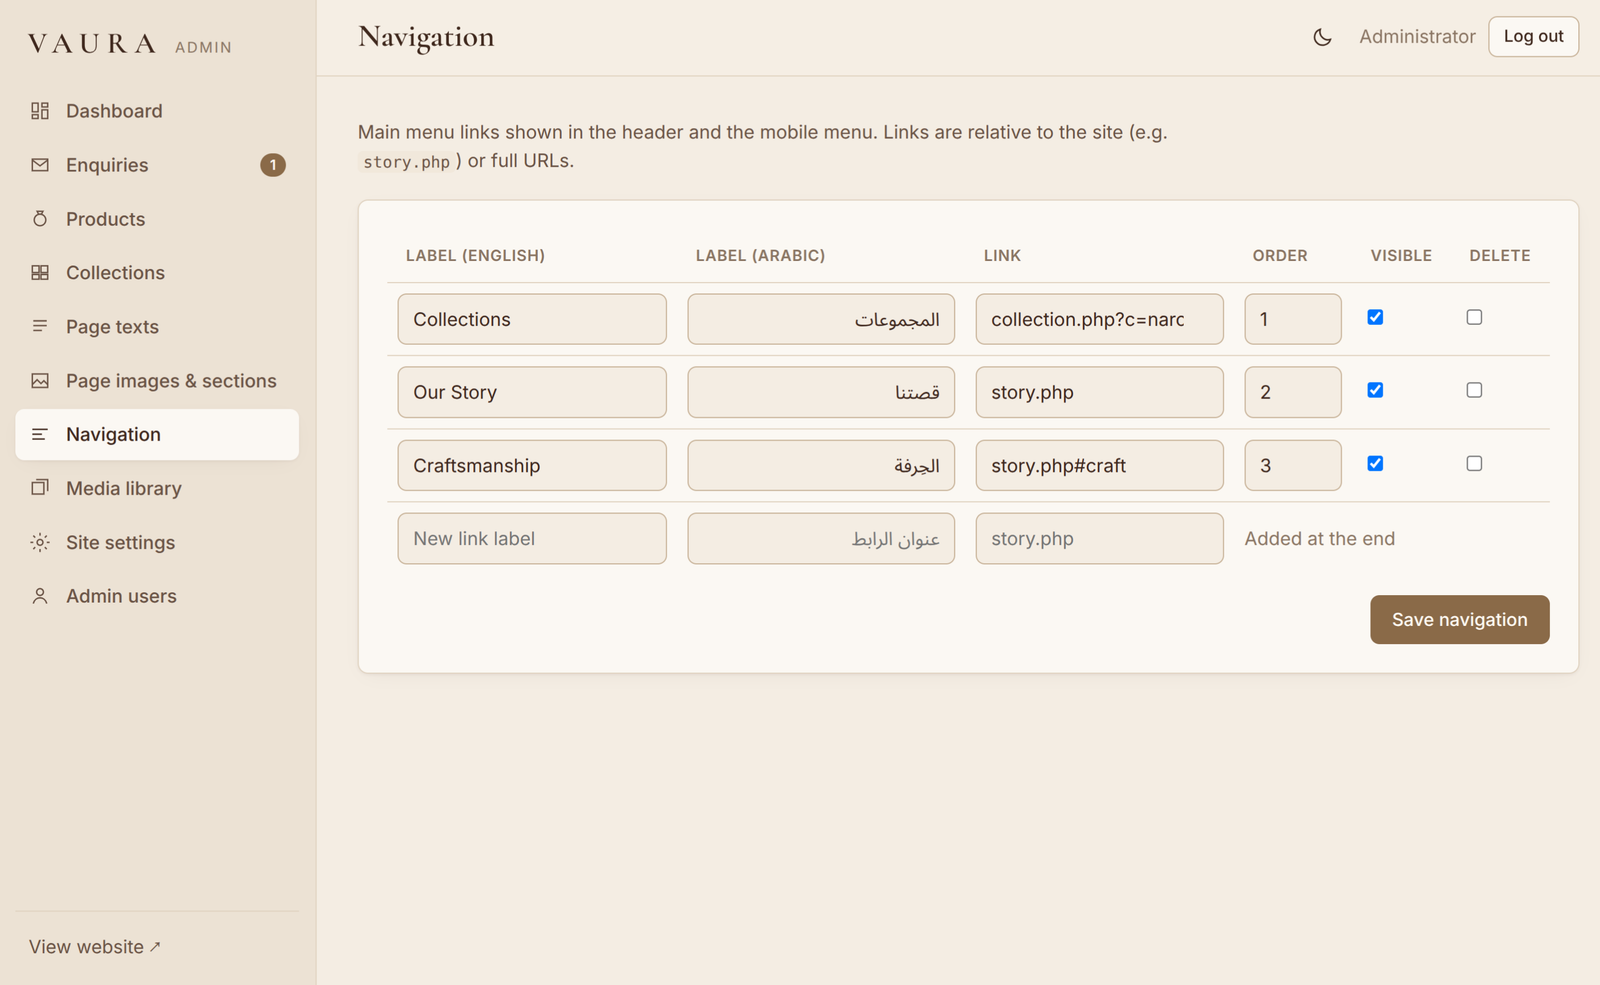Open the Products section
Screen dimensions: 1600x985
(x=157, y=219)
